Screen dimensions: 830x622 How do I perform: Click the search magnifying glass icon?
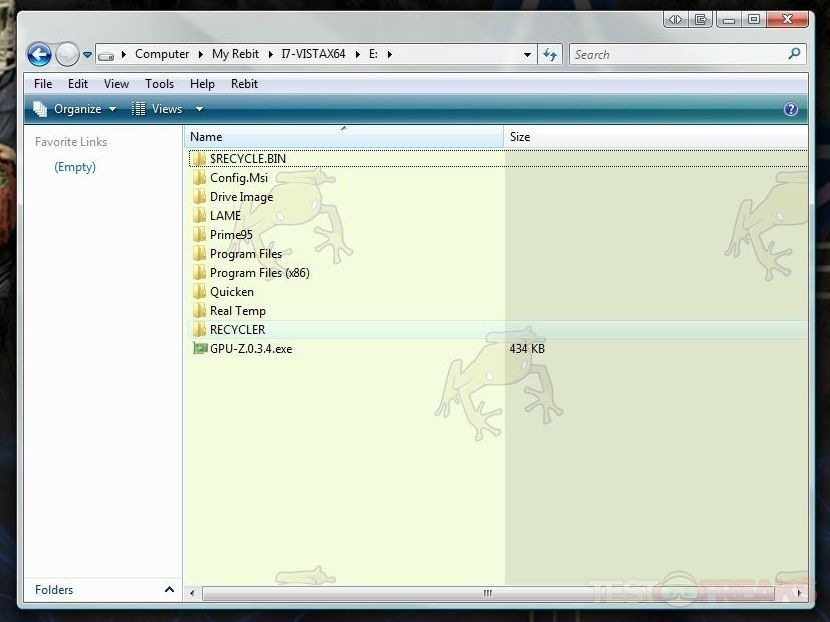click(x=795, y=54)
